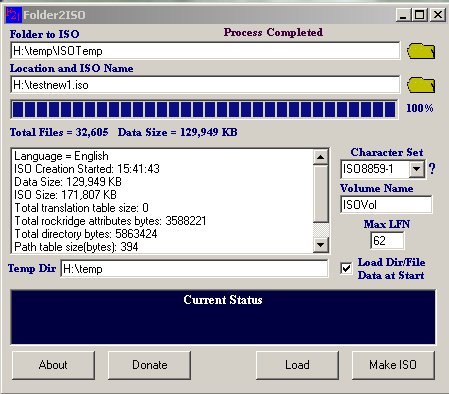Select log line 'Total translation table size: 0'
The height and width of the screenshot is (394, 449).
(81, 208)
